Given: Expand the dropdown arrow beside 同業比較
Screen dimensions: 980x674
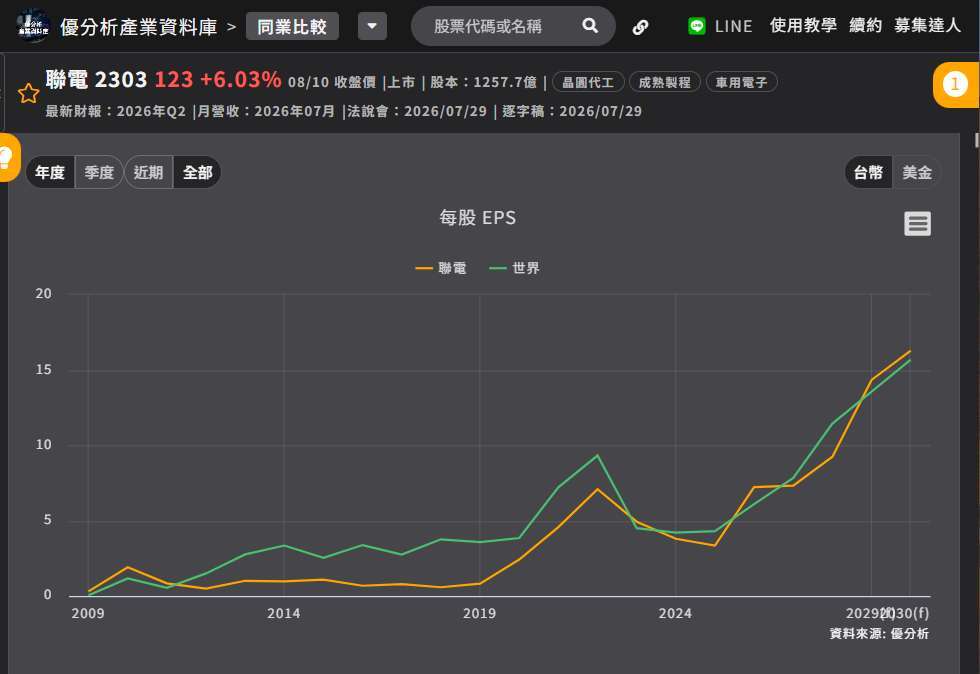Looking at the screenshot, I should tap(372, 26).
